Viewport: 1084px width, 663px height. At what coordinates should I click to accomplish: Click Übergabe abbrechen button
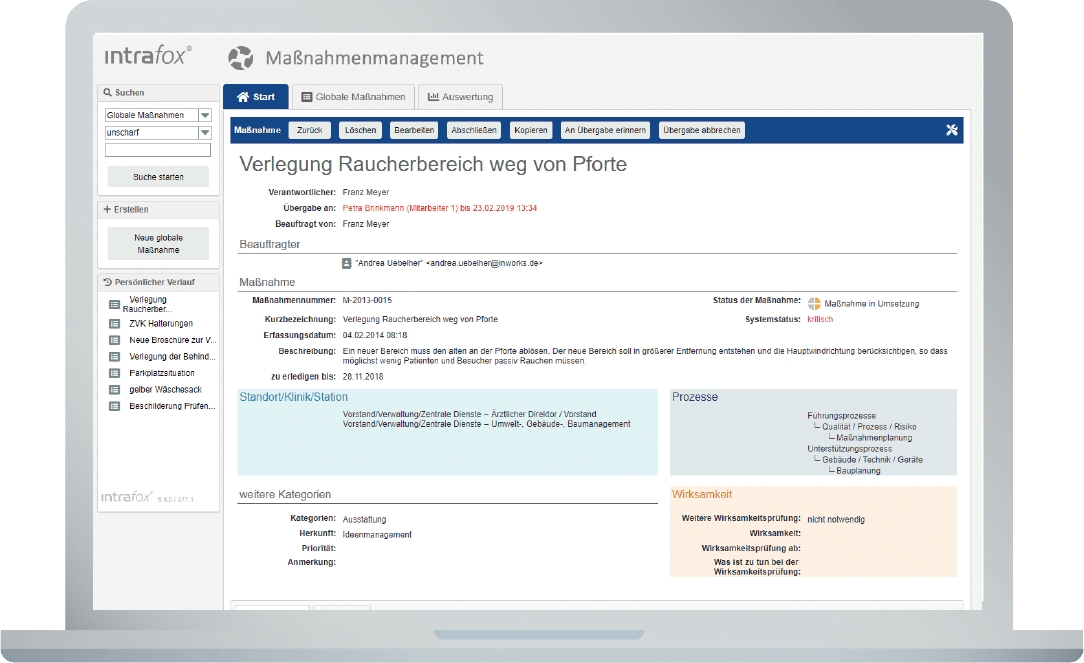(702, 130)
